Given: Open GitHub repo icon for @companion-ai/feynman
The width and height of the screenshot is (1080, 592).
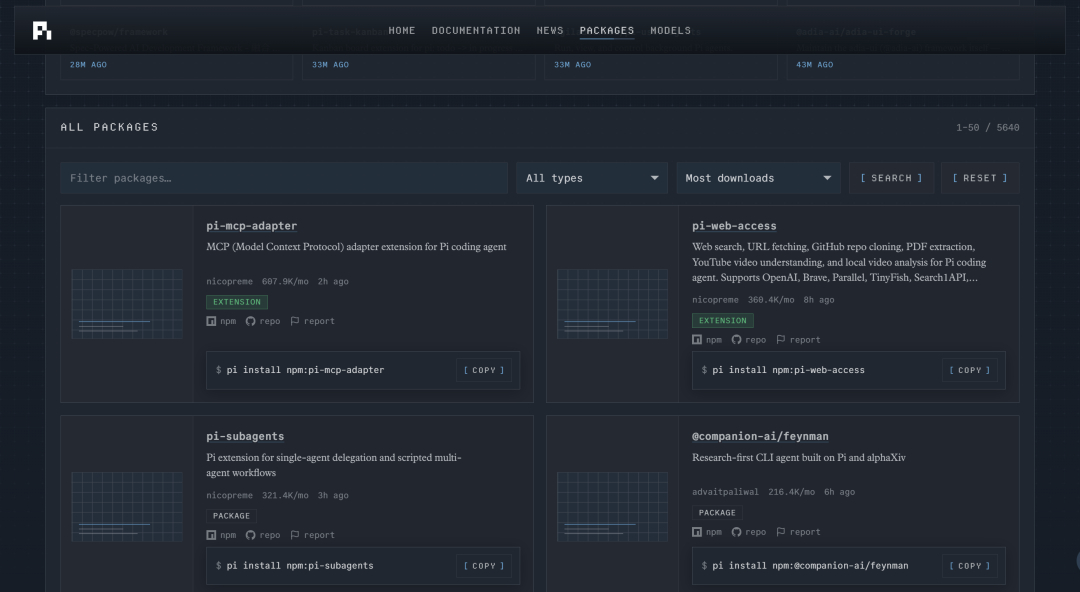Looking at the screenshot, I should point(749,532).
